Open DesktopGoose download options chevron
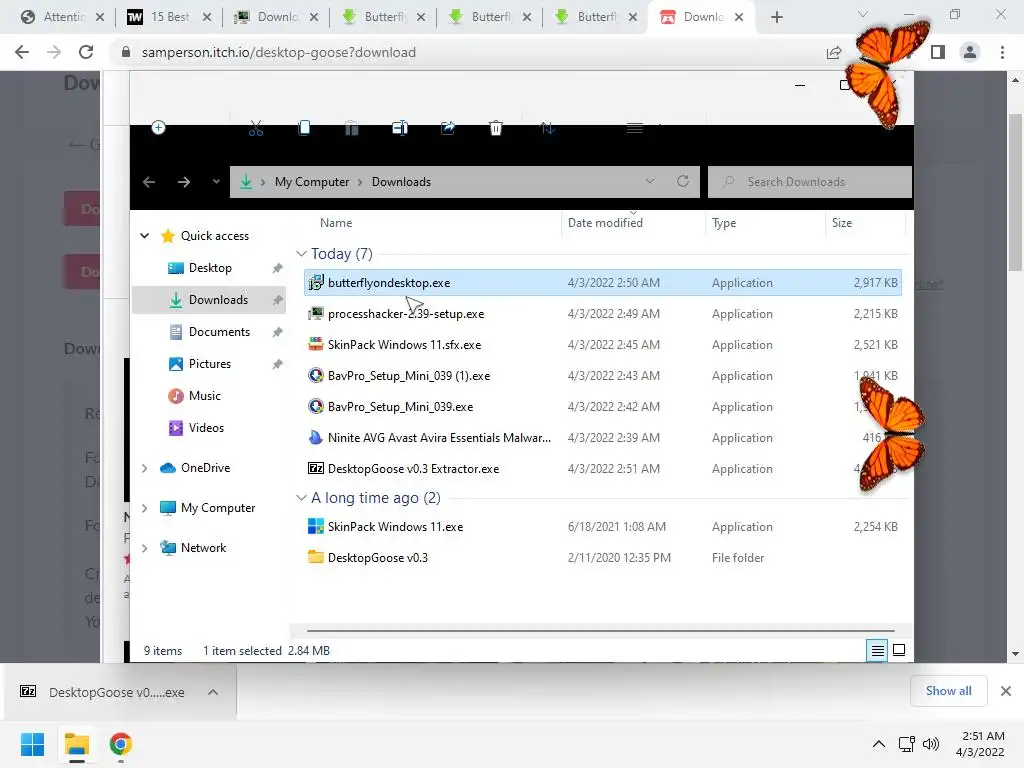This screenshot has height=768, width=1024. point(213,692)
